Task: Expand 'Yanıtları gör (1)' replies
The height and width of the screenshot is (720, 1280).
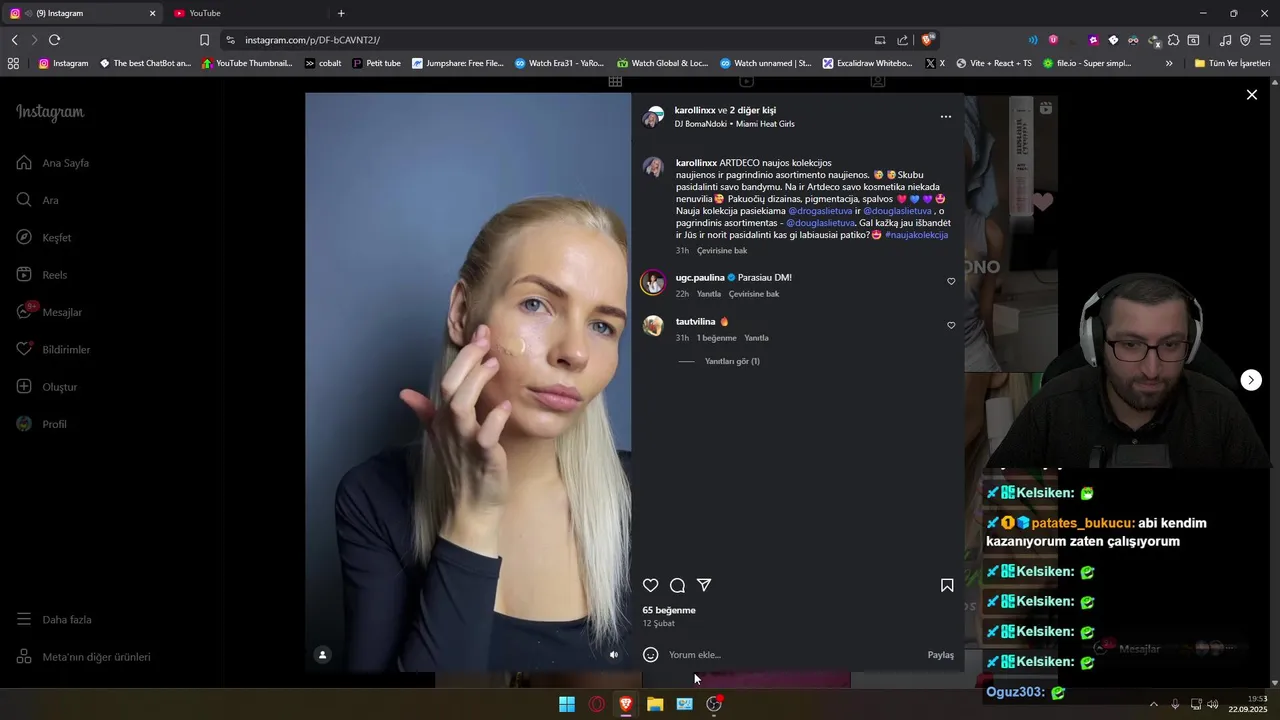Action: coord(732,361)
